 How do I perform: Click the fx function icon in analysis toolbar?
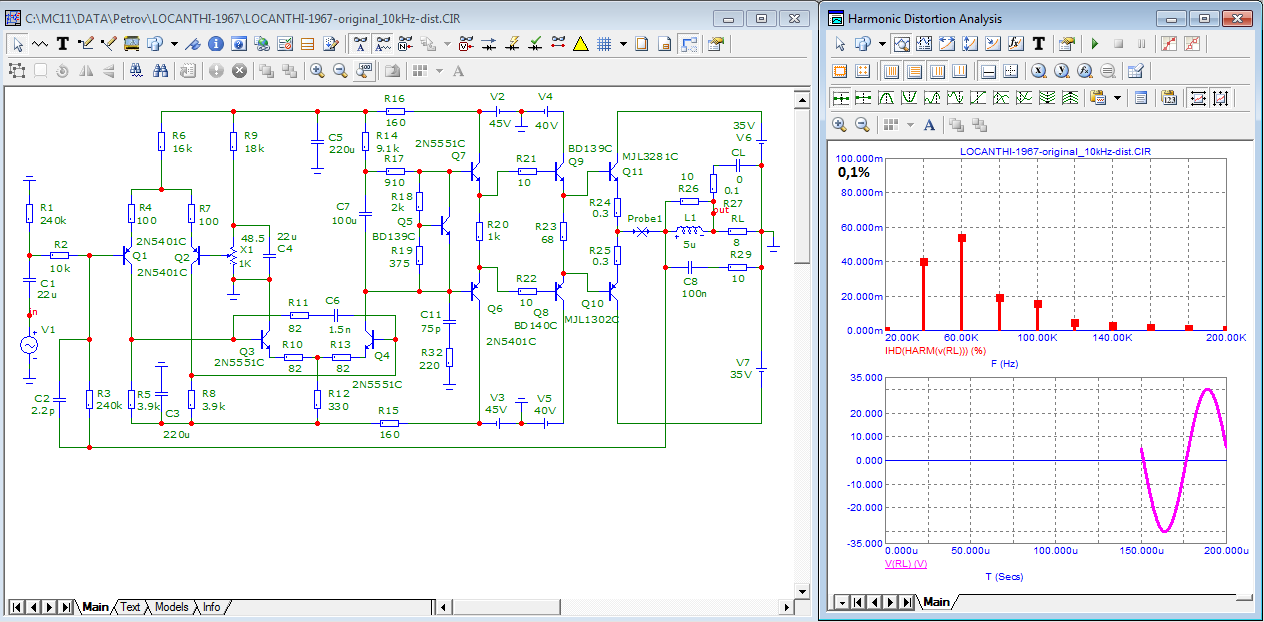(x=1016, y=44)
